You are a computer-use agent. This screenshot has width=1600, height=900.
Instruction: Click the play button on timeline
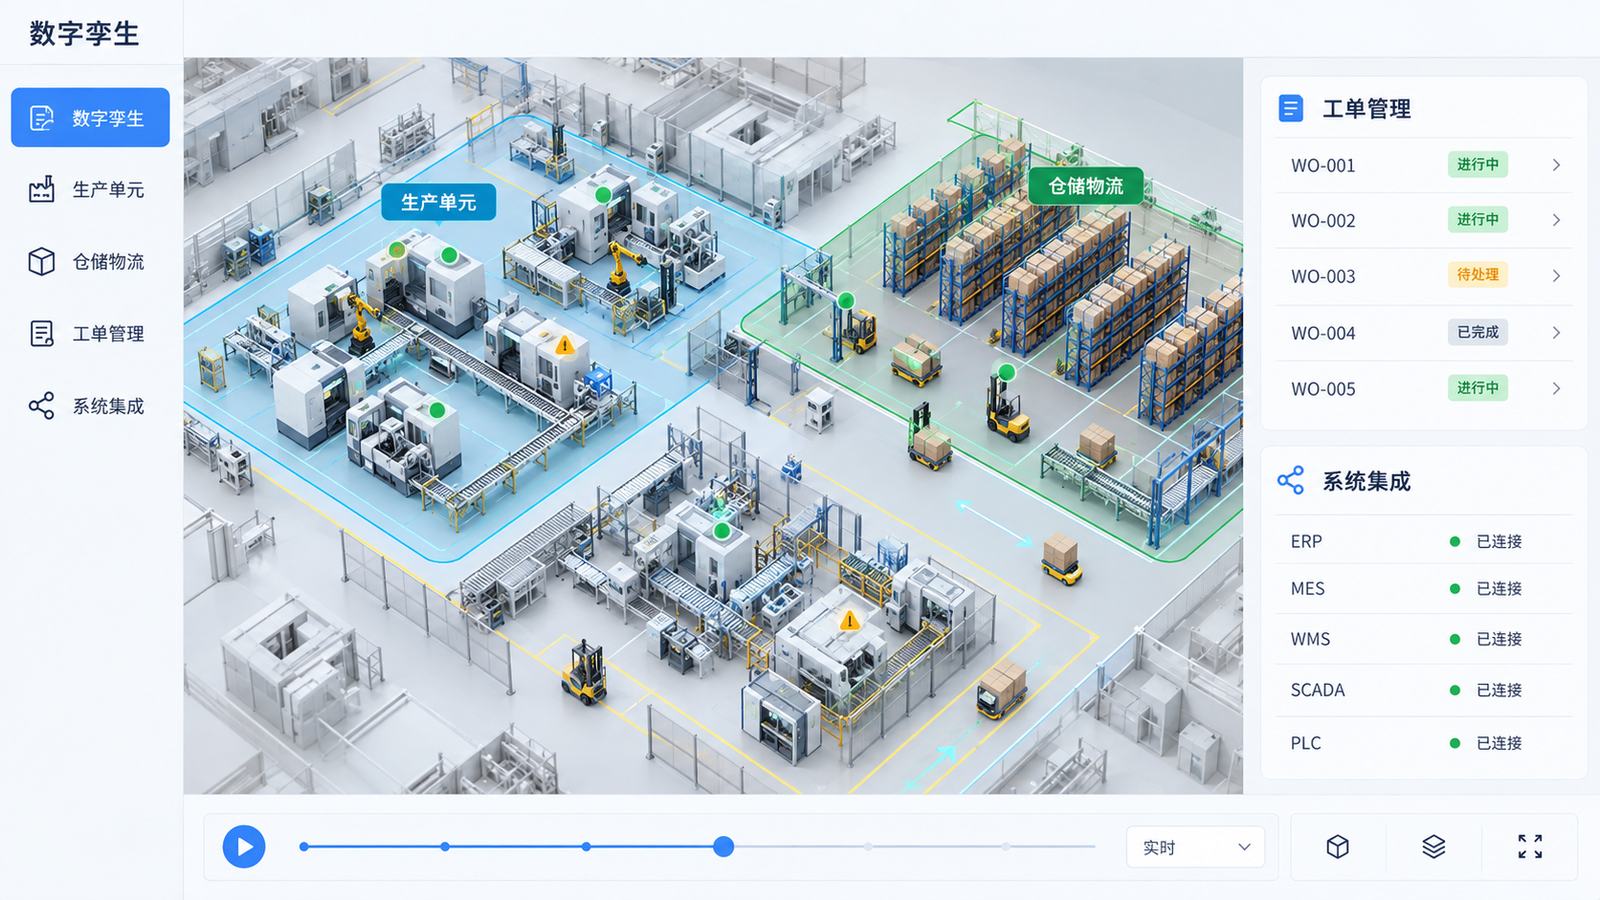pyautogui.click(x=244, y=847)
